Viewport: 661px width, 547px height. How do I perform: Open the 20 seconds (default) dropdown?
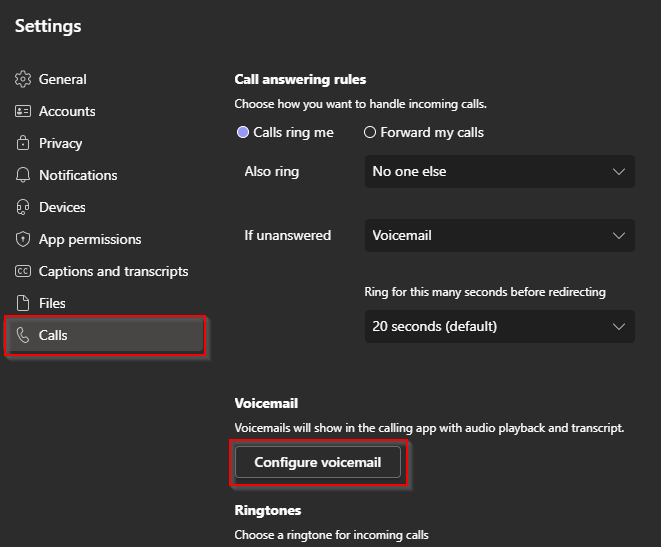(x=500, y=327)
